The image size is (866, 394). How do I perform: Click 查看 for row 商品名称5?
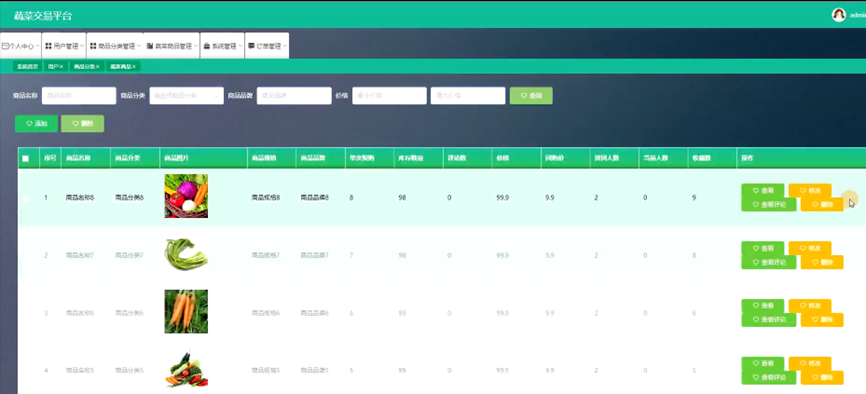pyautogui.click(x=762, y=364)
